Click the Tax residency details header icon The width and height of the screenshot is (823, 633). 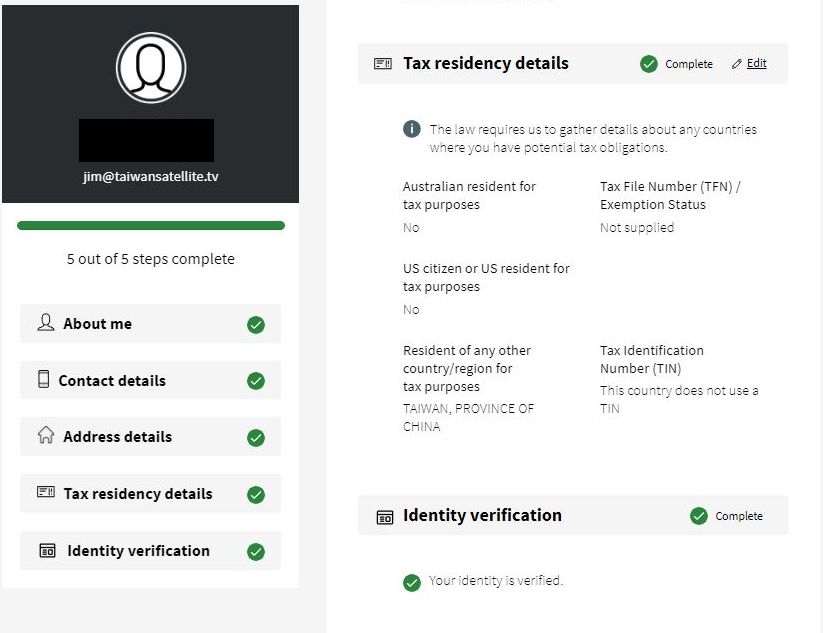[383, 64]
